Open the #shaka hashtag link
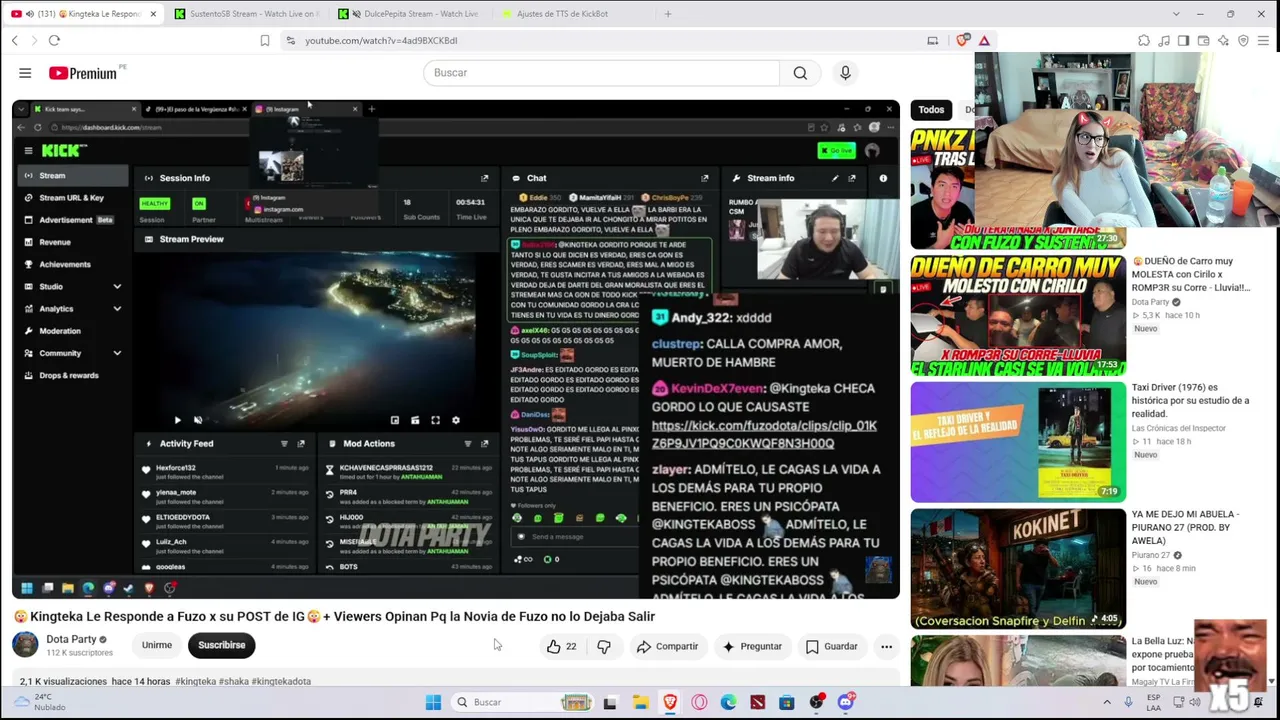The image size is (1280, 720). click(233, 681)
